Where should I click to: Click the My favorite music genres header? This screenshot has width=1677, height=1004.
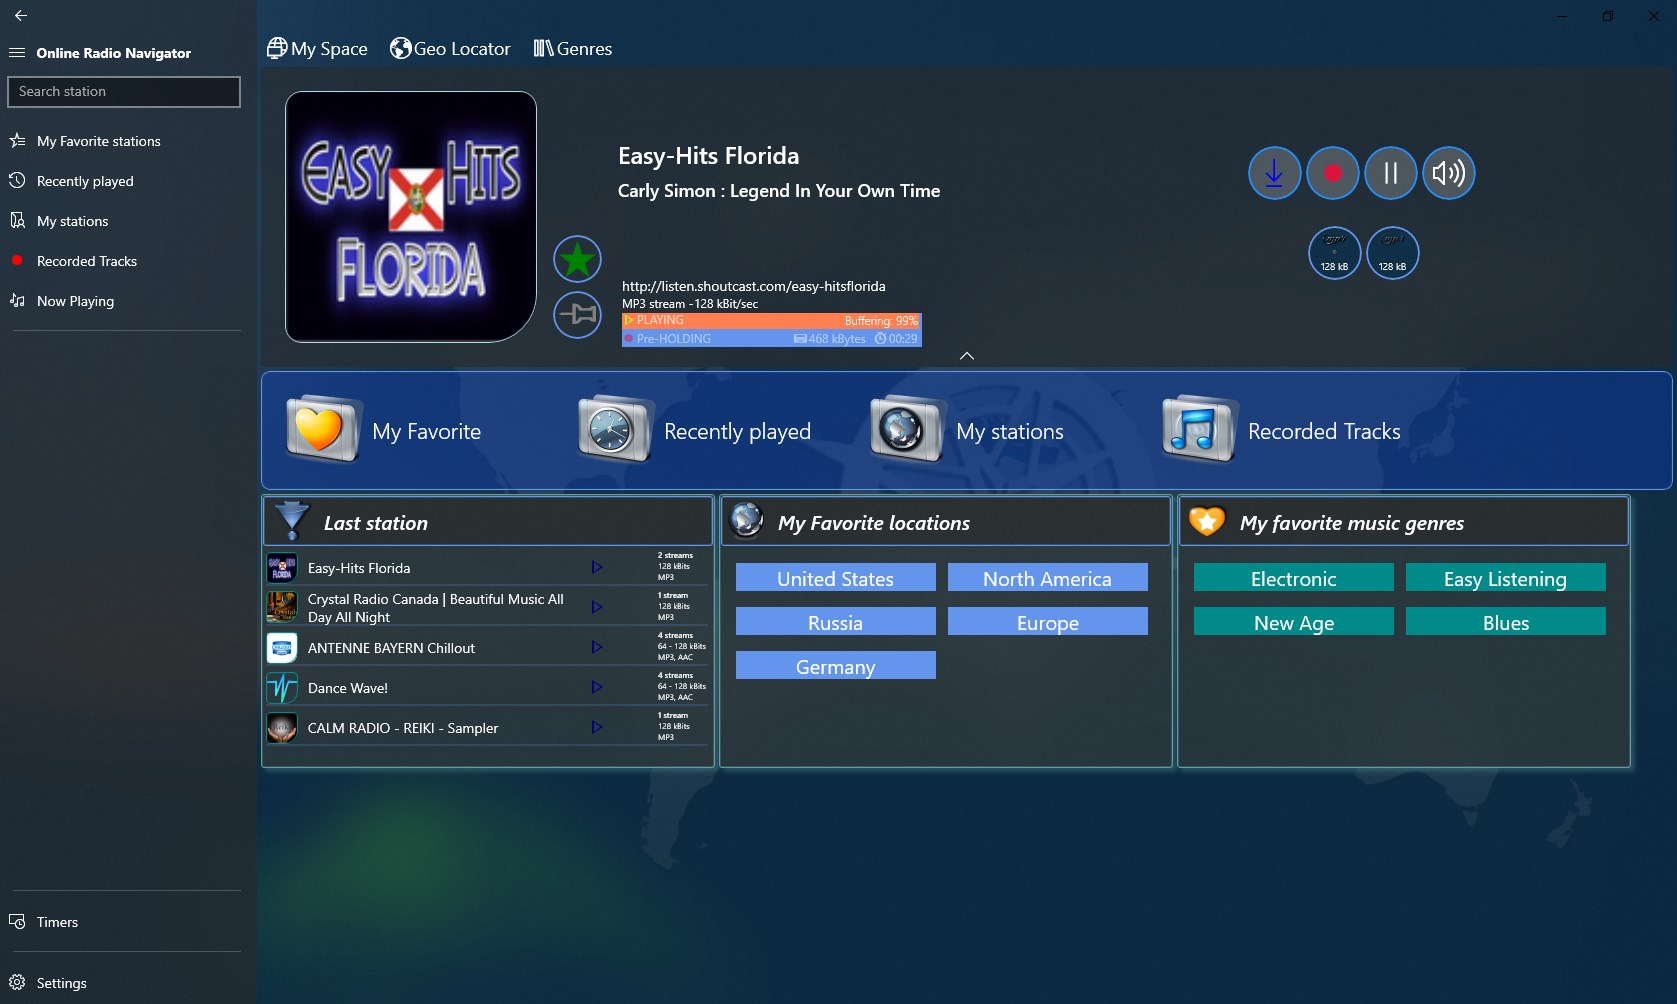click(x=1404, y=522)
